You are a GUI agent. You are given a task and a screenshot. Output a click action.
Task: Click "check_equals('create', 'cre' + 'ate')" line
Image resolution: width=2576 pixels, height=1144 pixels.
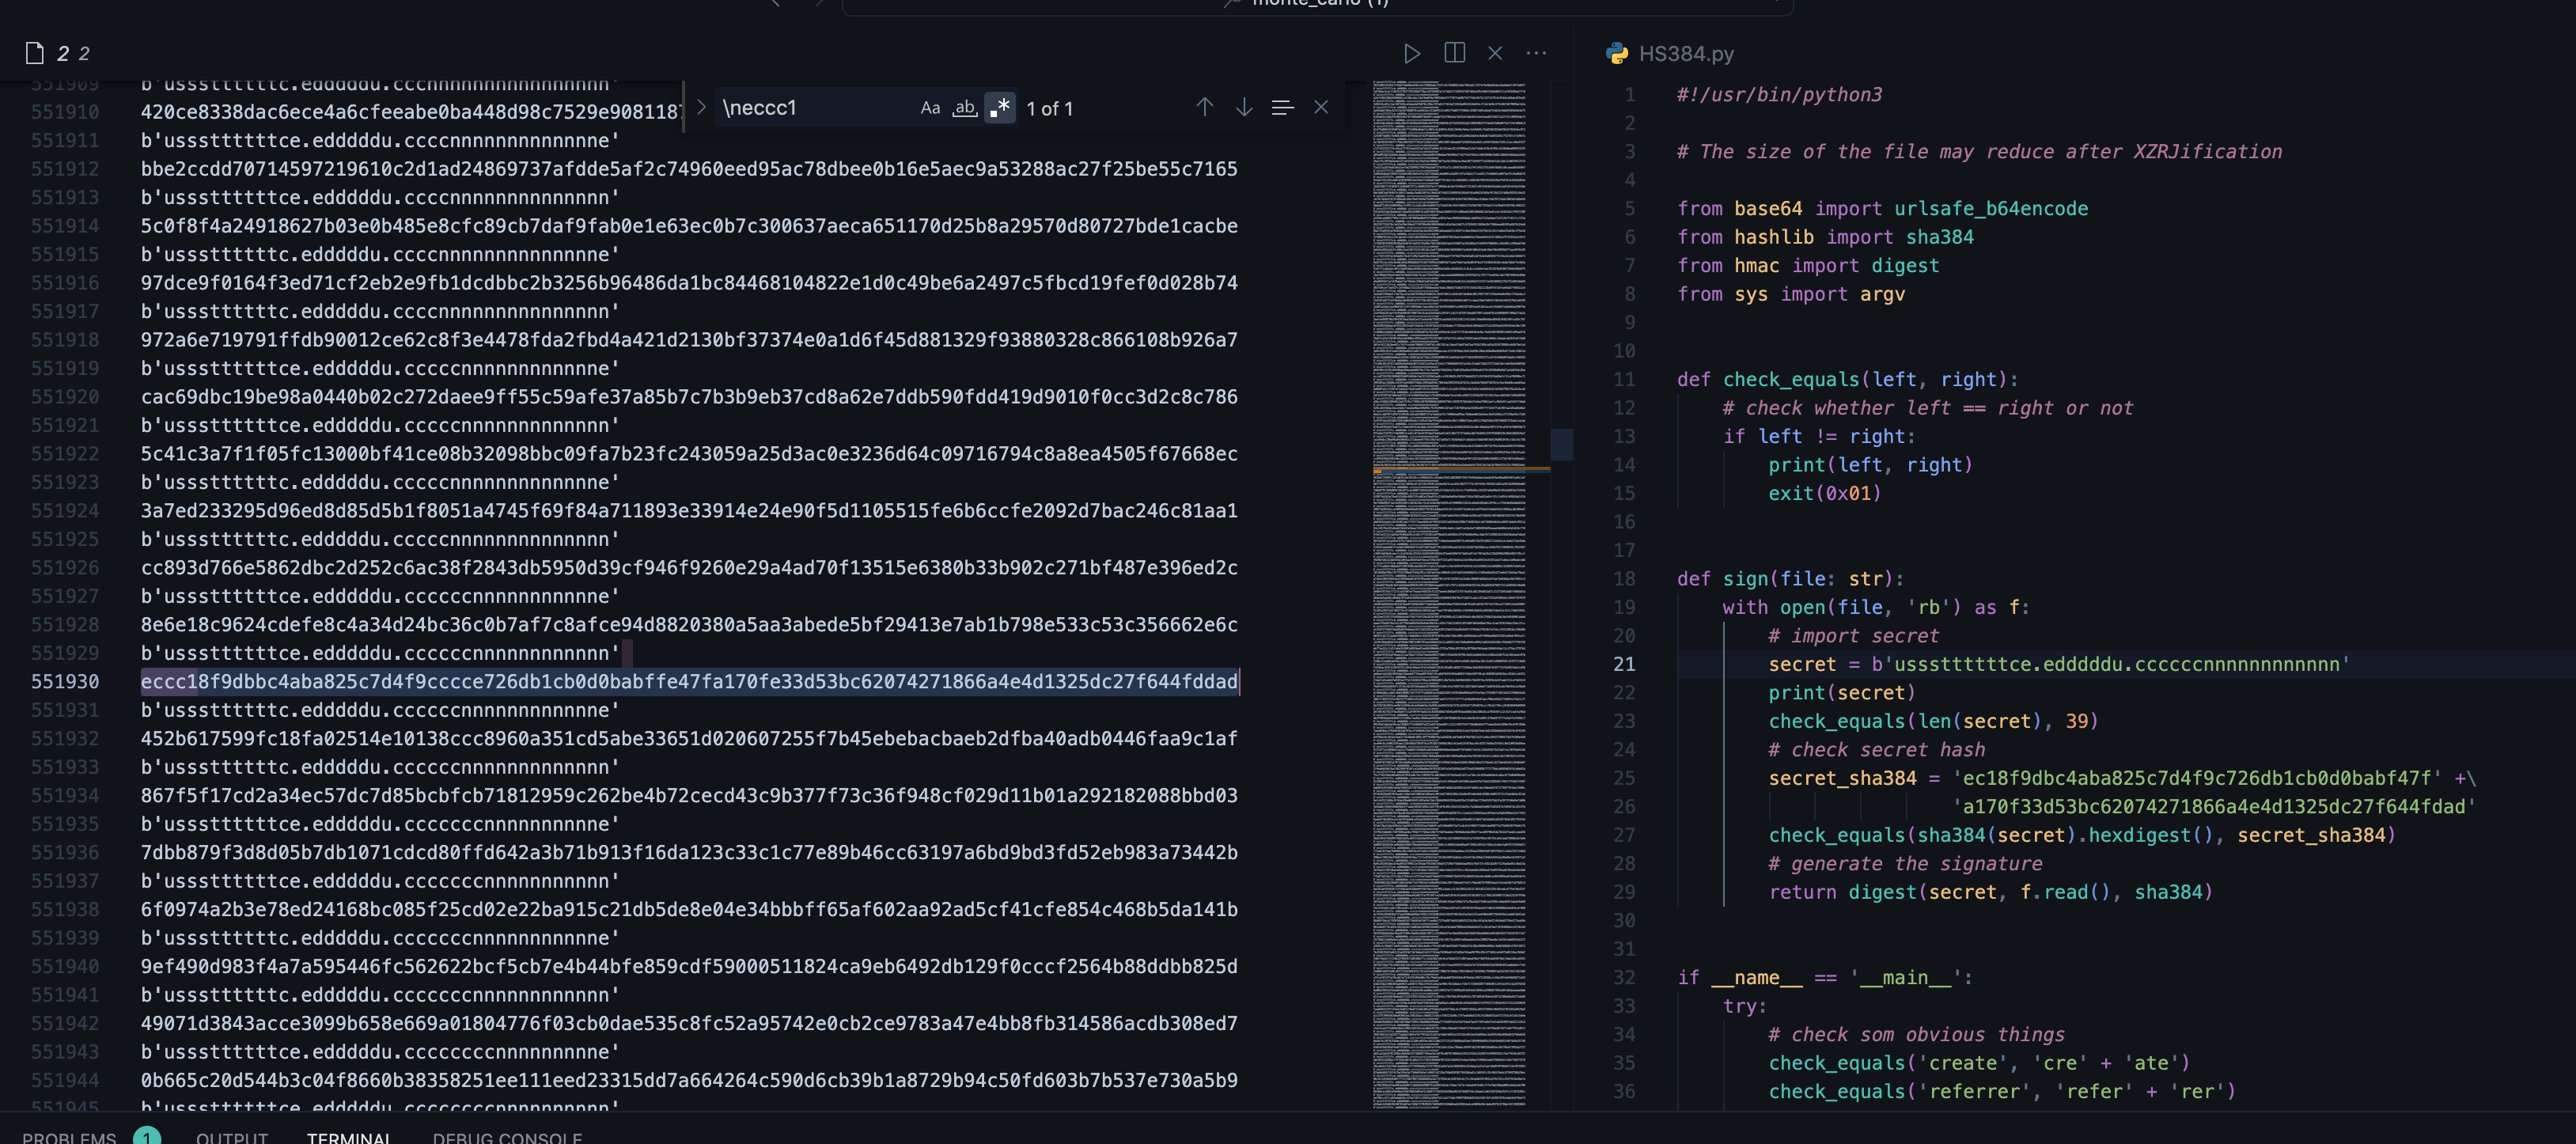[x=1979, y=1063]
